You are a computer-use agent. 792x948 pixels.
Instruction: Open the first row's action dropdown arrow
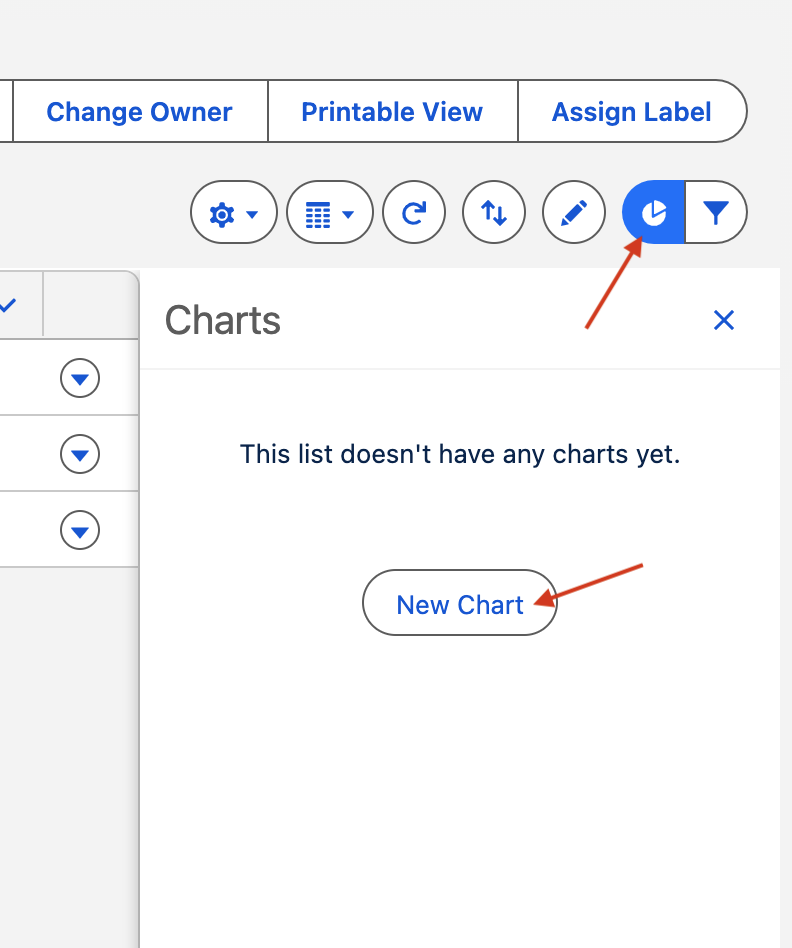80,378
